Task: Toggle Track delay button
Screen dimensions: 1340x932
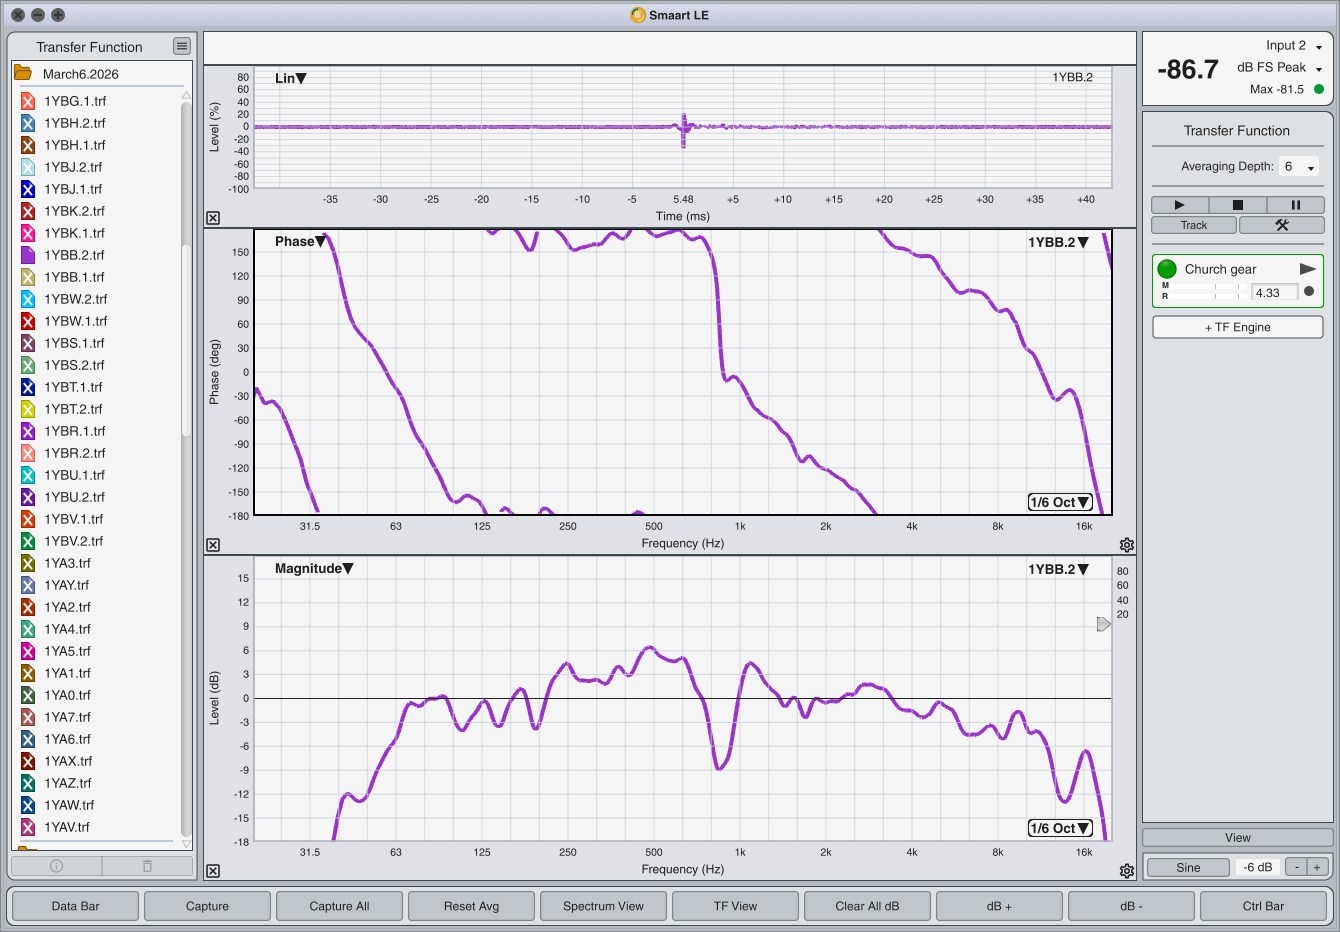Action: 1194,225
